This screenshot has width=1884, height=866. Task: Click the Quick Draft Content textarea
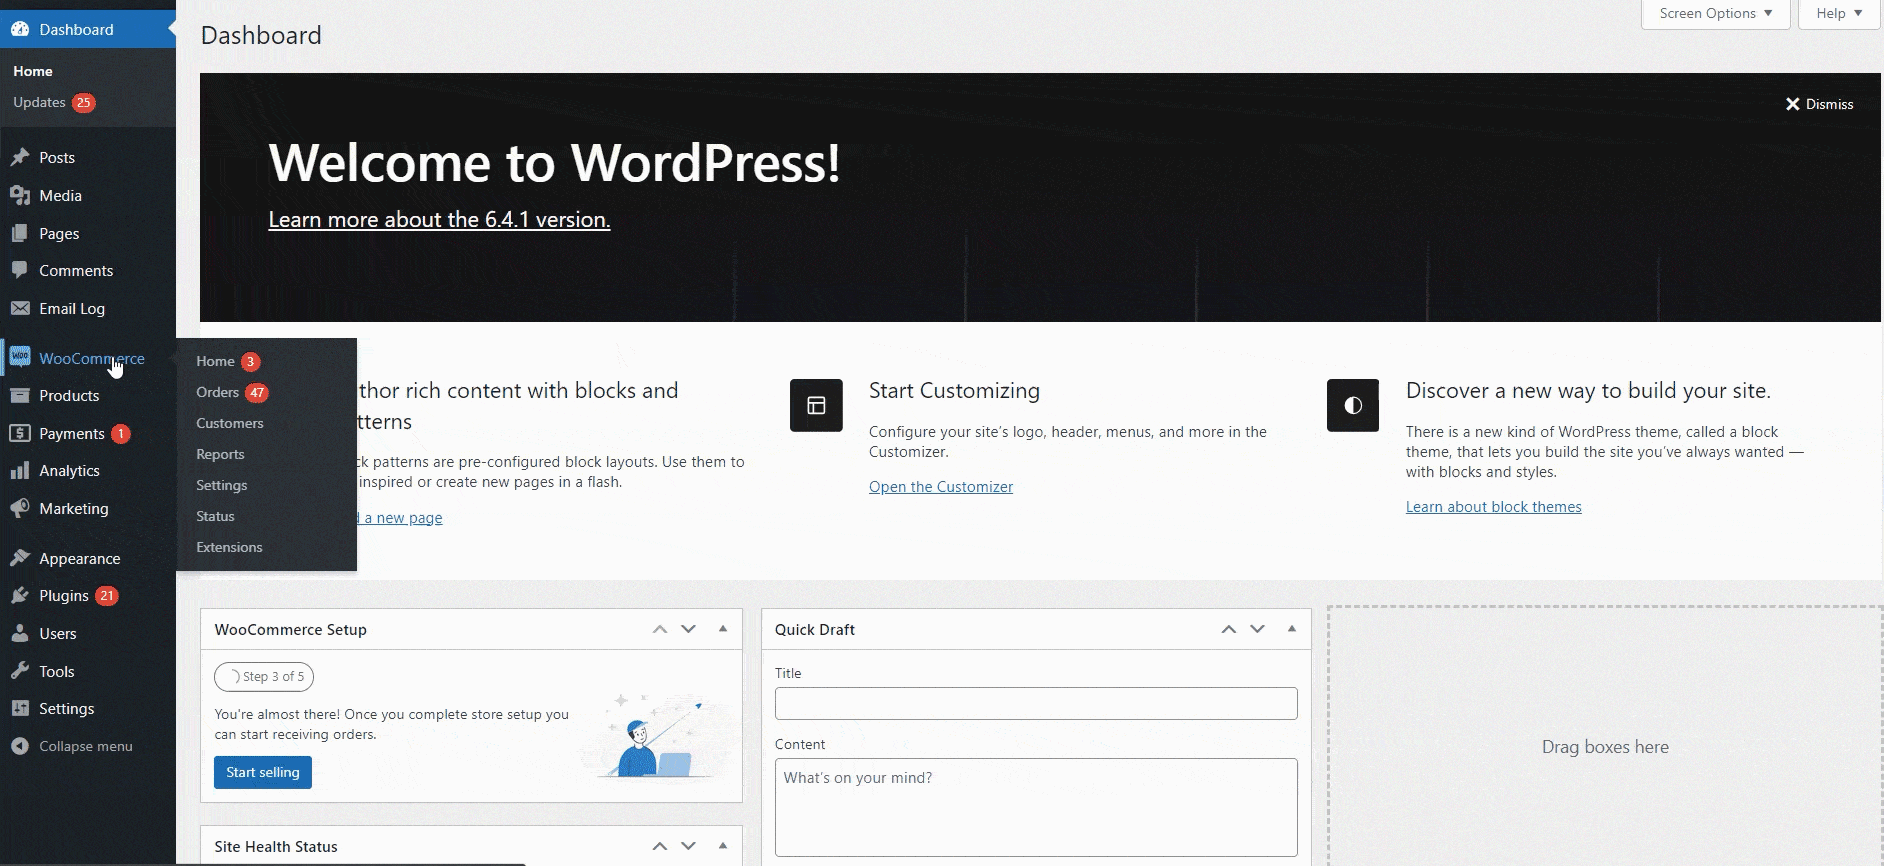pyautogui.click(x=1036, y=807)
